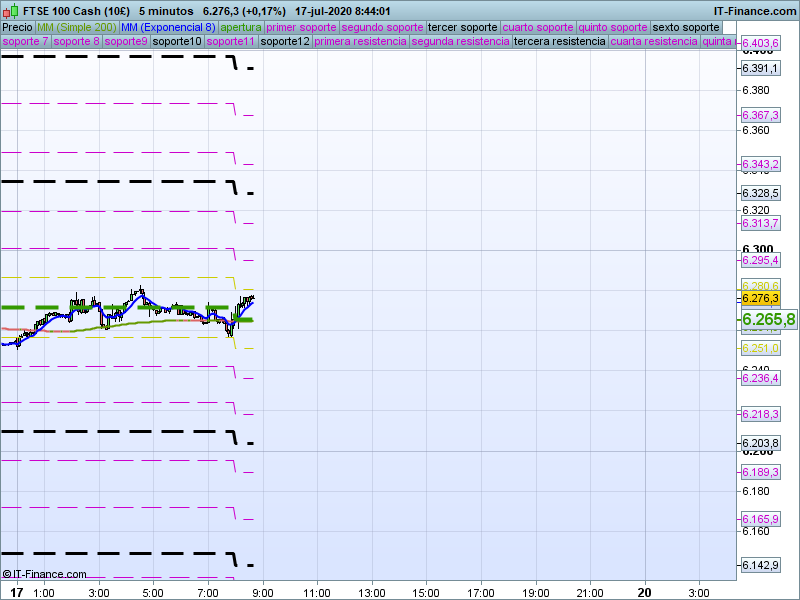Screen dimensions: 800x600
Task: Click the 6.380 price axis label
Action: pos(756,90)
